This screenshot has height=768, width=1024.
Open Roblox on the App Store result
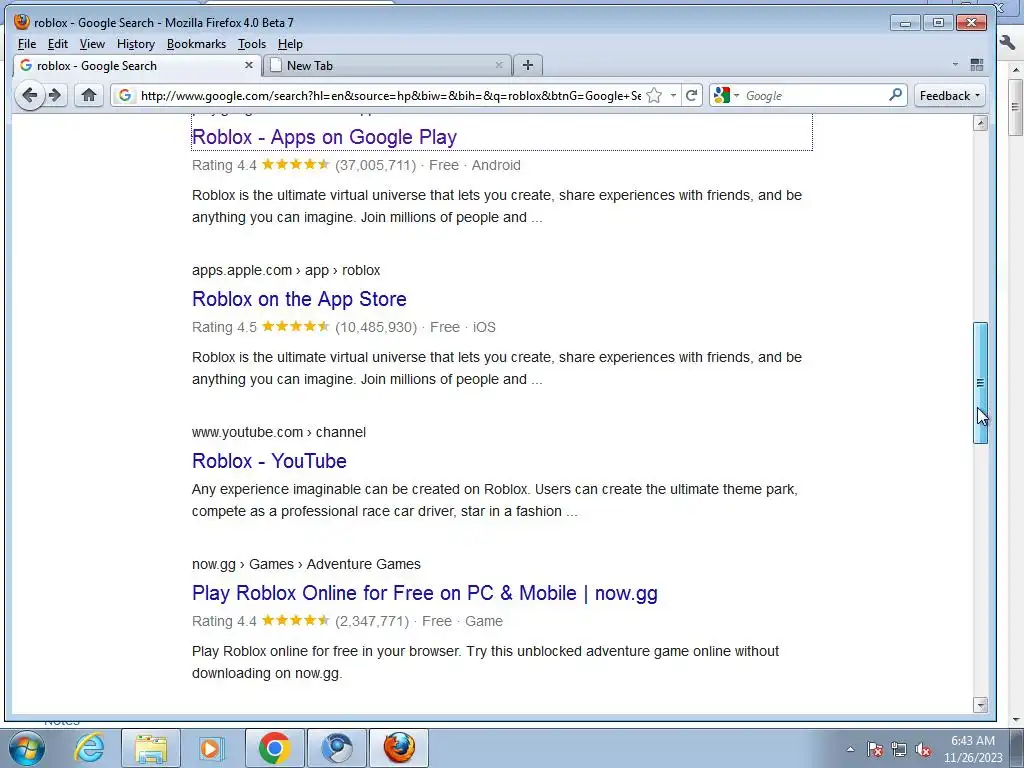pyautogui.click(x=299, y=299)
